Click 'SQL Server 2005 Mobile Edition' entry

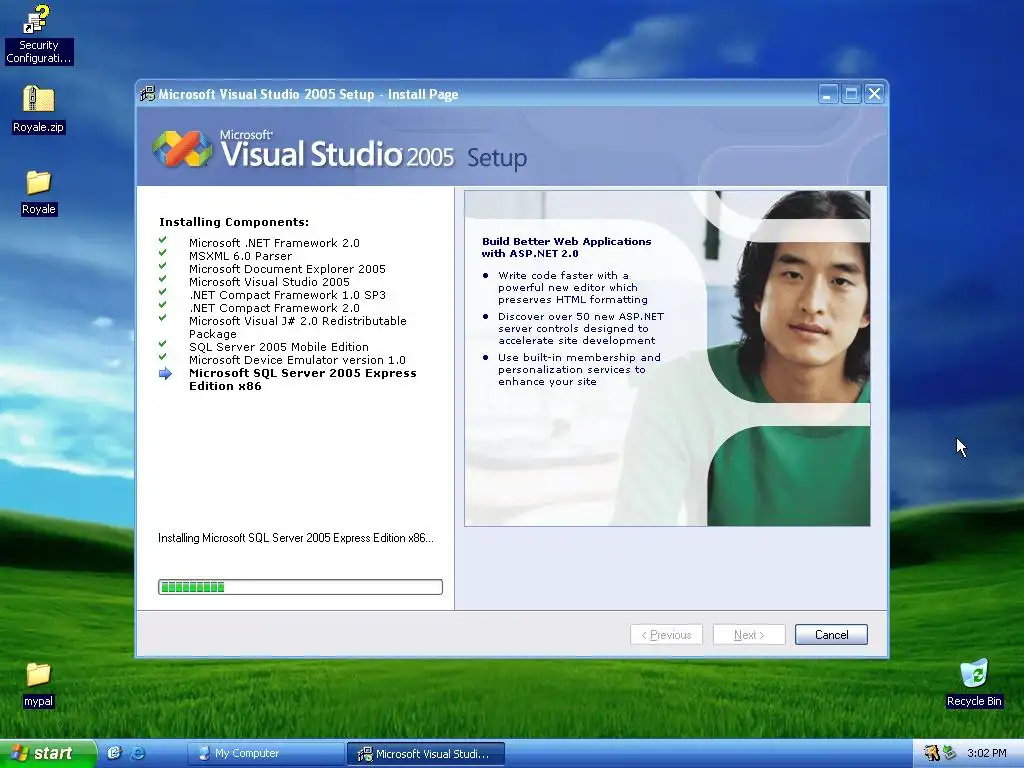tap(279, 347)
